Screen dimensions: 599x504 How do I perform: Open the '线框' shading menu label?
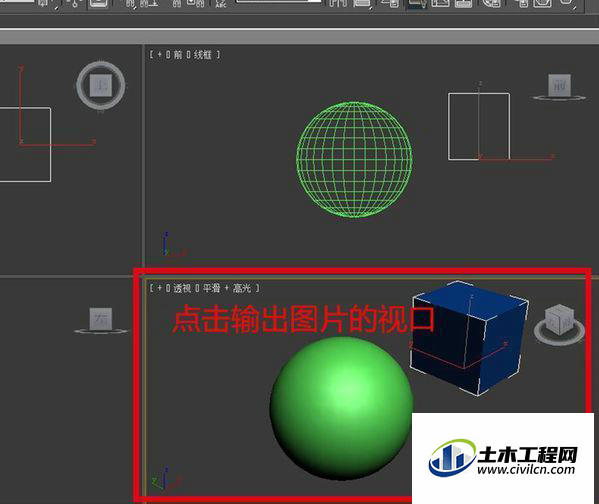[202, 55]
